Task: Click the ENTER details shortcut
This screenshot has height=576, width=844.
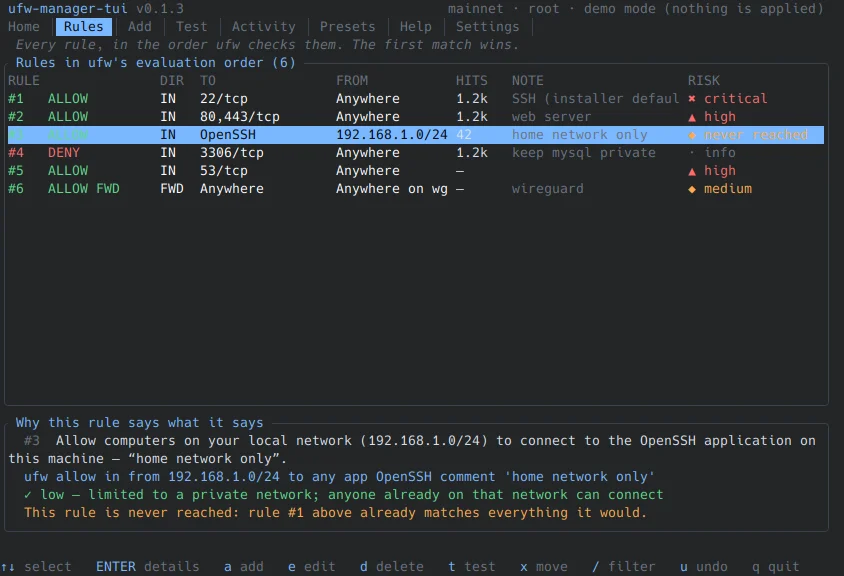Action: 147,567
